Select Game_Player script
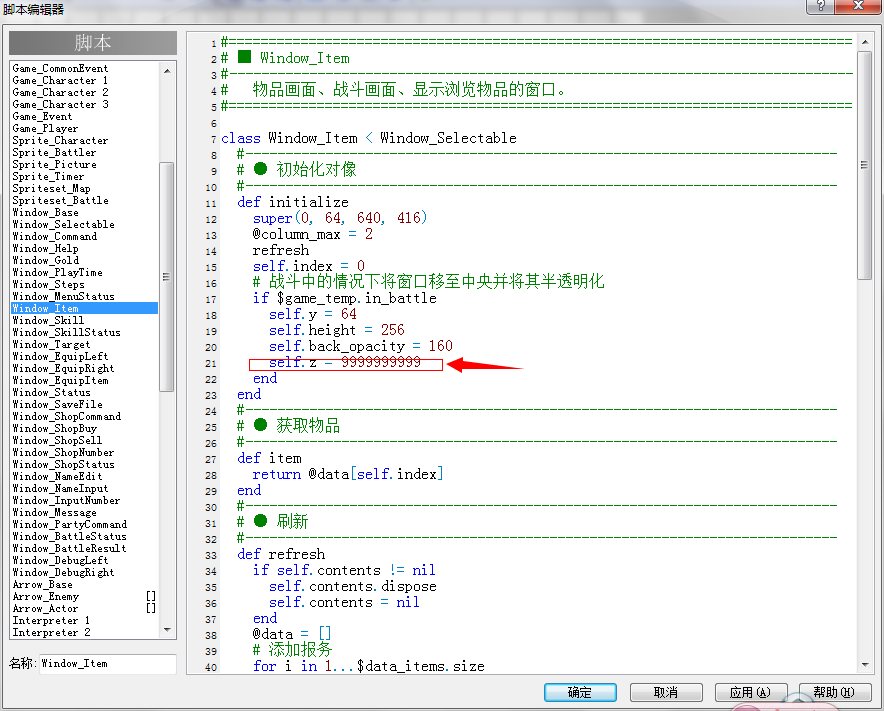The width and height of the screenshot is (884, 711). tap(45, 129)
